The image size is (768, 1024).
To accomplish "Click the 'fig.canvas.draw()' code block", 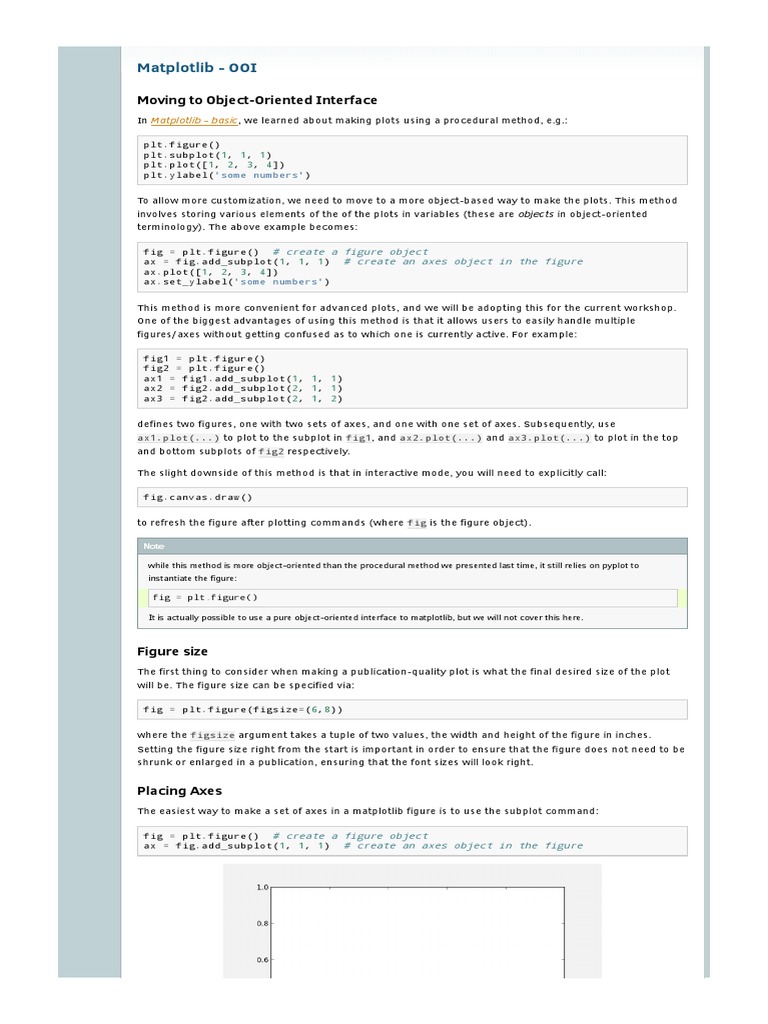I will click(x=412, y=497).
